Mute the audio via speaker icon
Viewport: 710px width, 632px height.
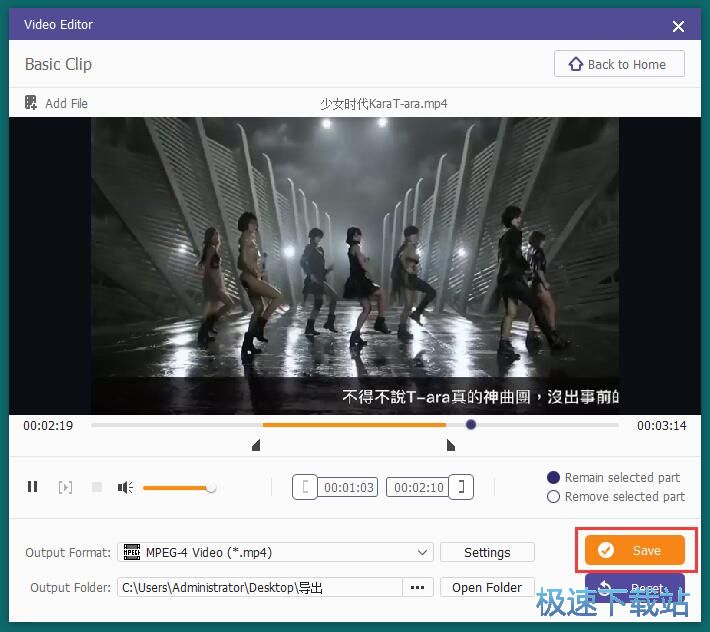[x=125, y=487]
